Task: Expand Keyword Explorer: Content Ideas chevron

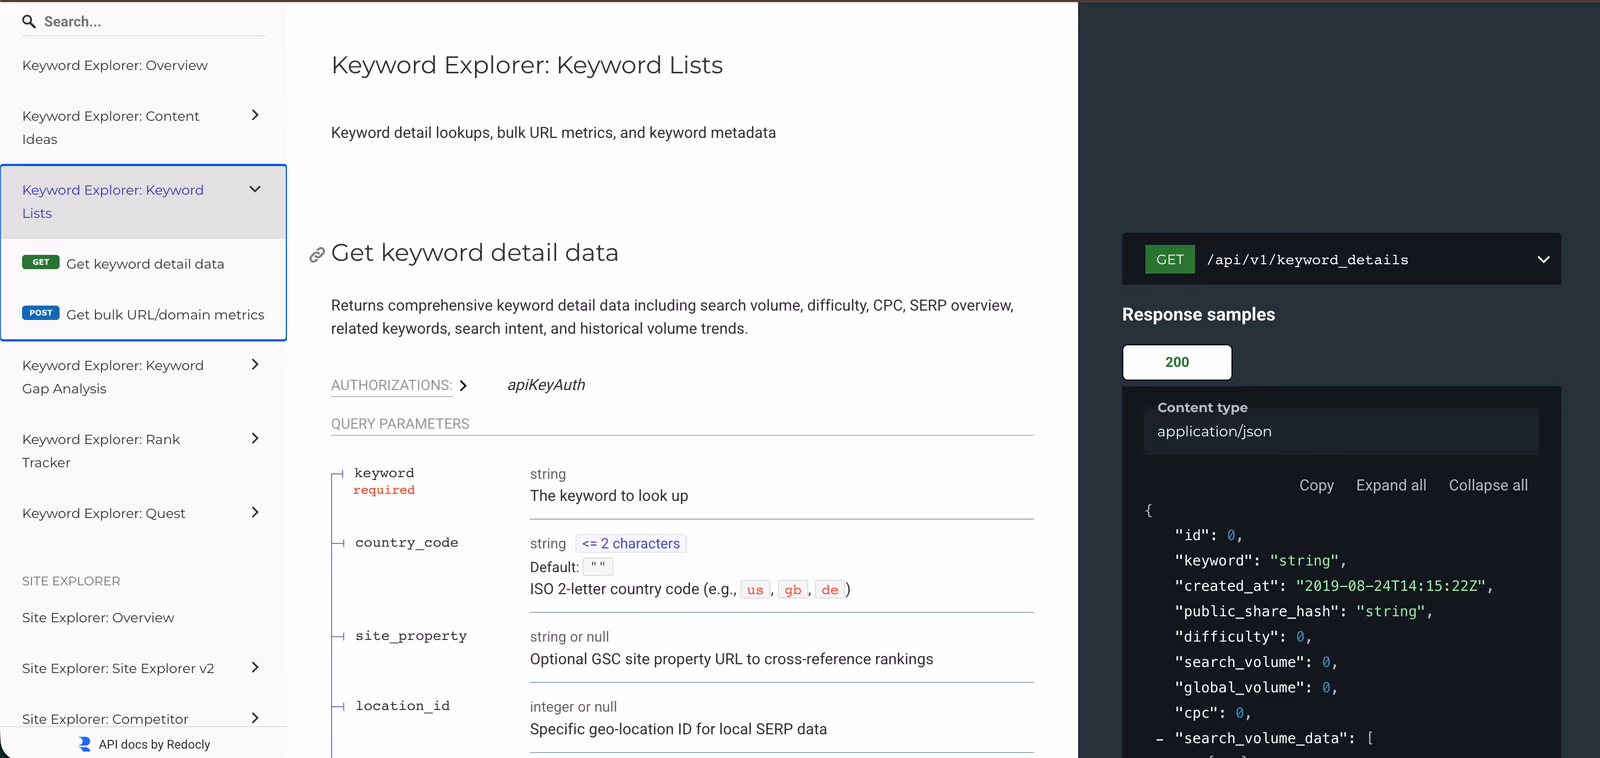Action: [x=255, y=115]
